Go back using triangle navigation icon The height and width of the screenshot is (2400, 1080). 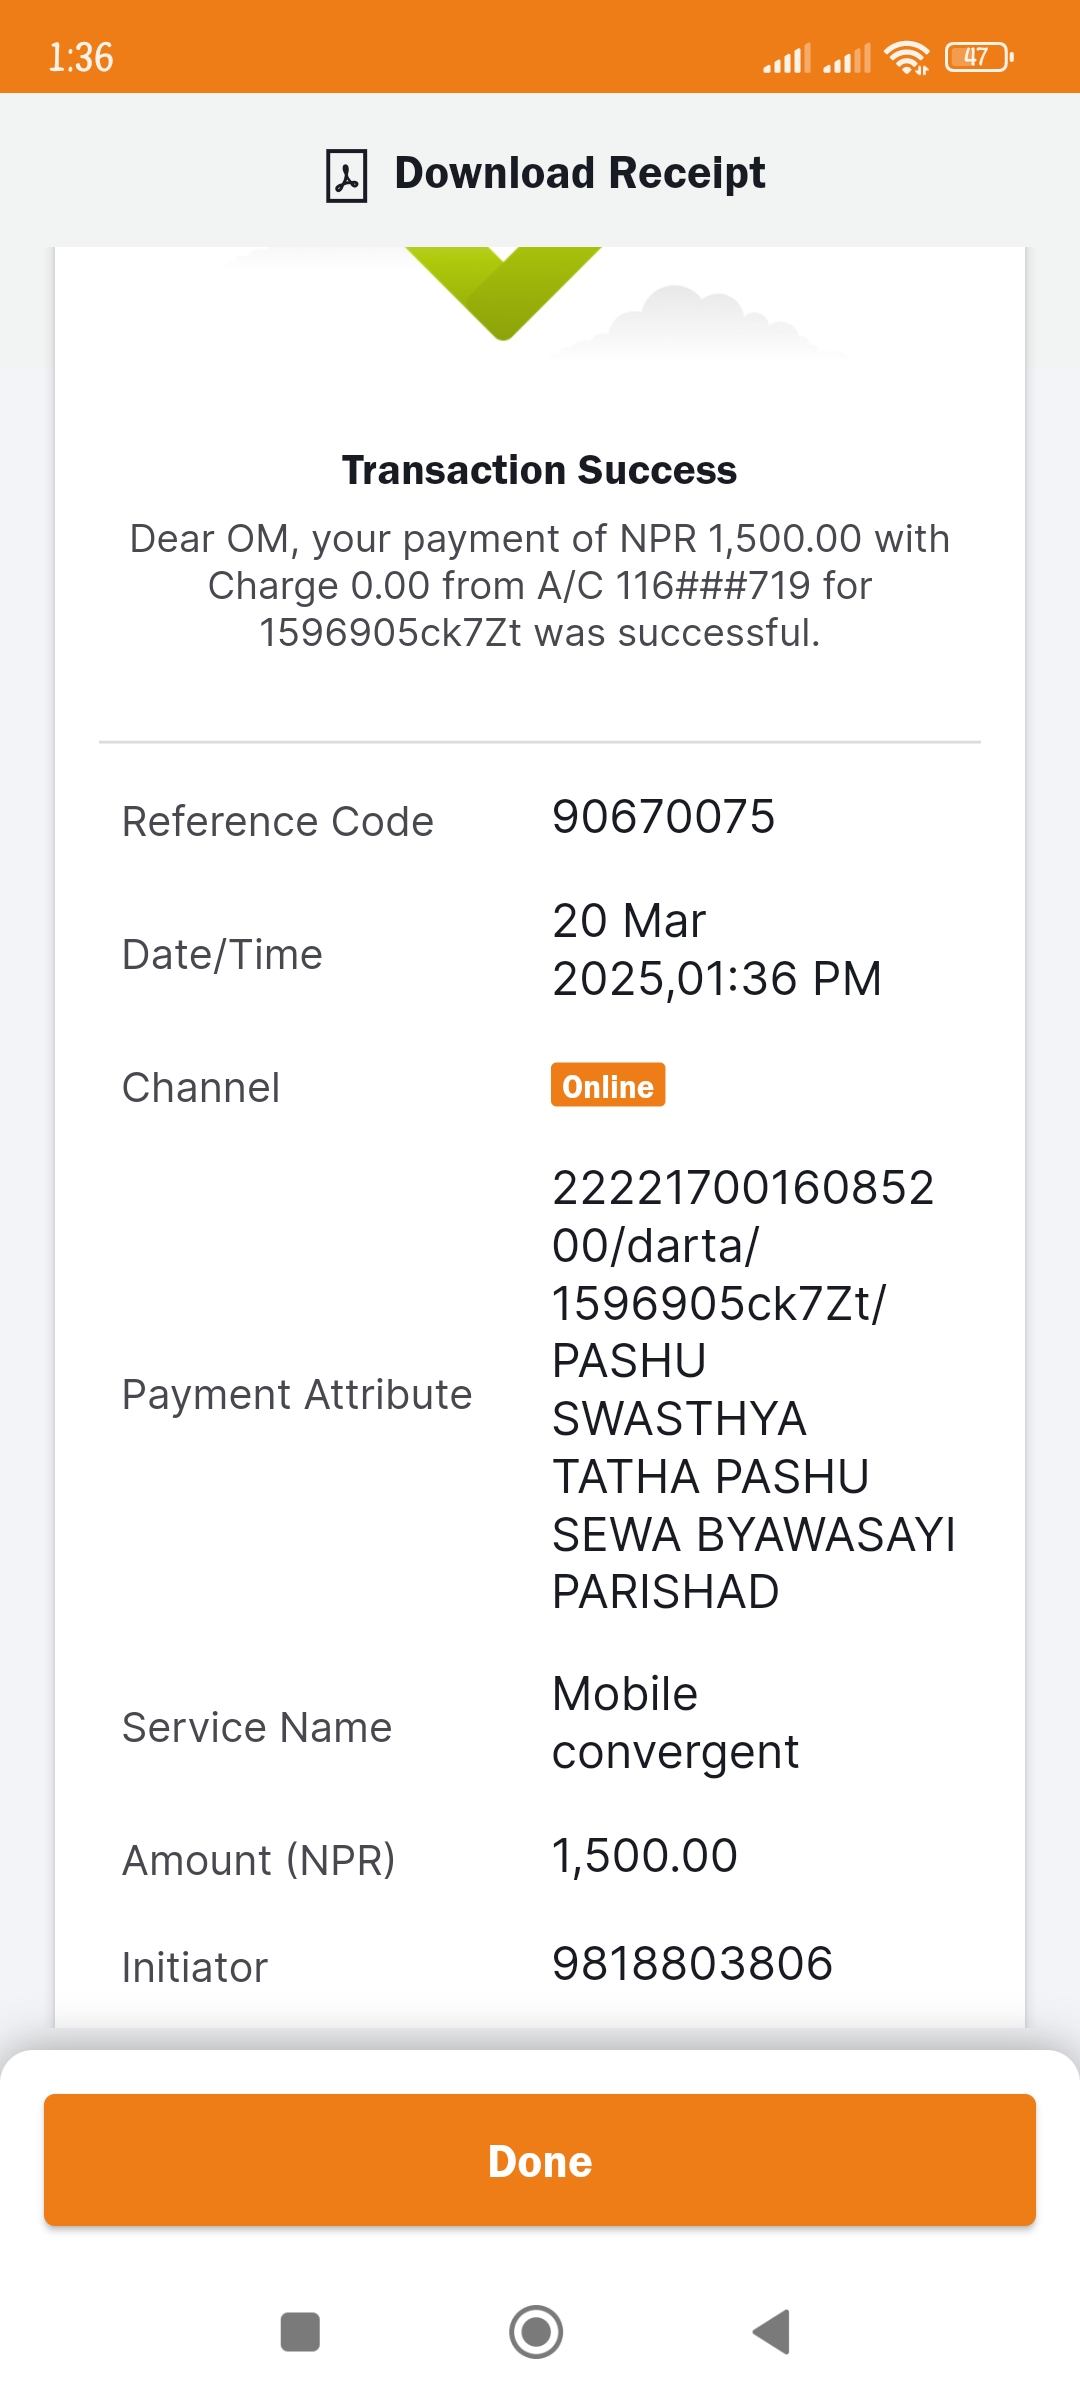(x=772, y=2332)
